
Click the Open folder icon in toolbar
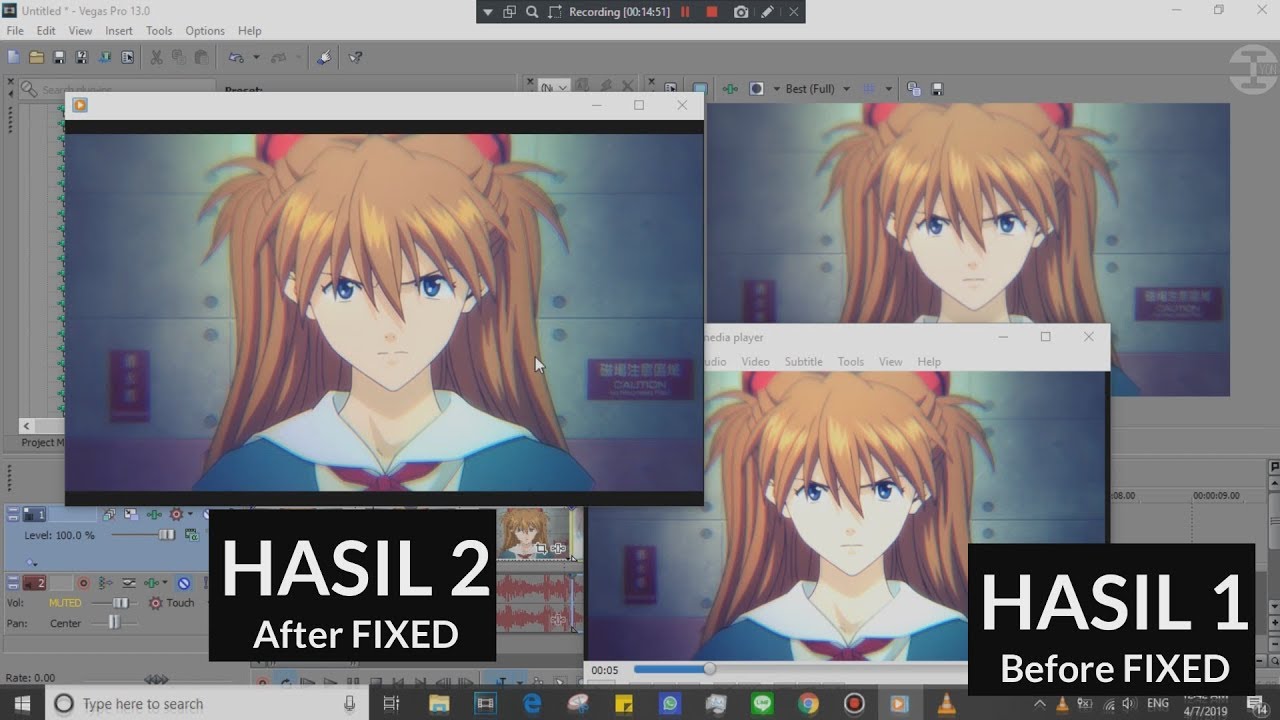click(x=36, y=58)
